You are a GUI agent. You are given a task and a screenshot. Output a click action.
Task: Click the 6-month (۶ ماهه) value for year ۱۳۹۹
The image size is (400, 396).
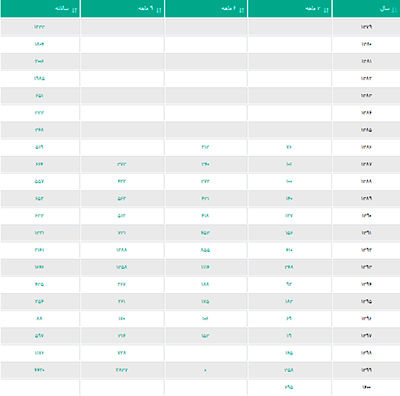click(x=205, y=370)
